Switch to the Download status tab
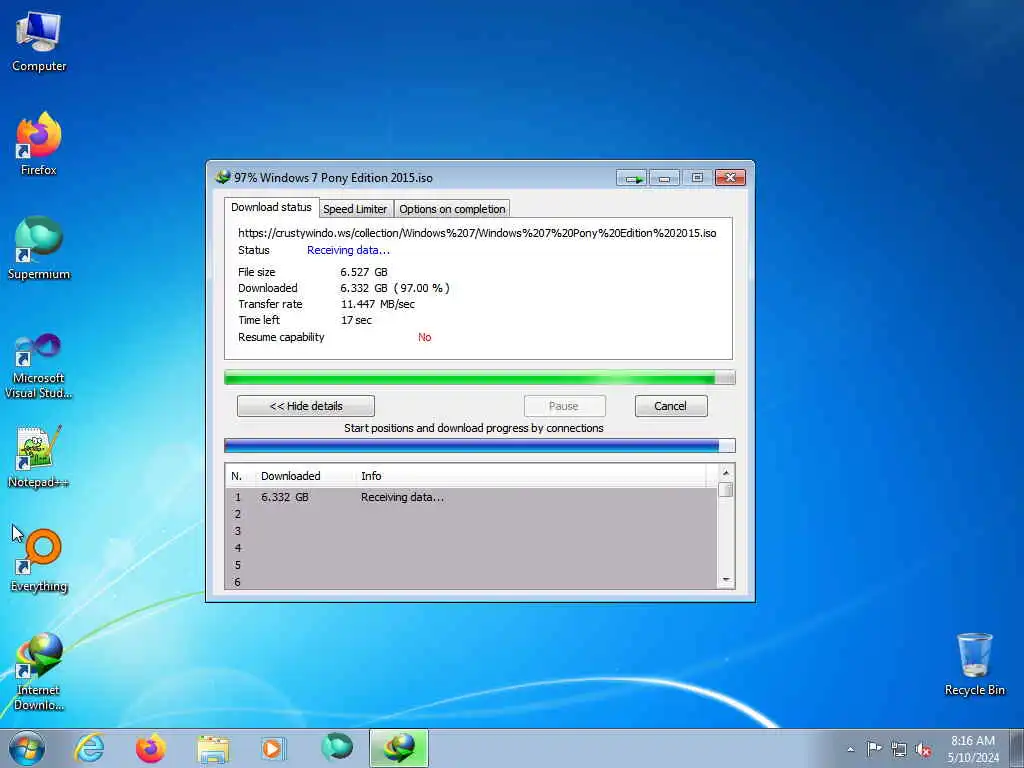Viewport: 1024px width, 768px height. pyautogui.click(x=272, y=207)
